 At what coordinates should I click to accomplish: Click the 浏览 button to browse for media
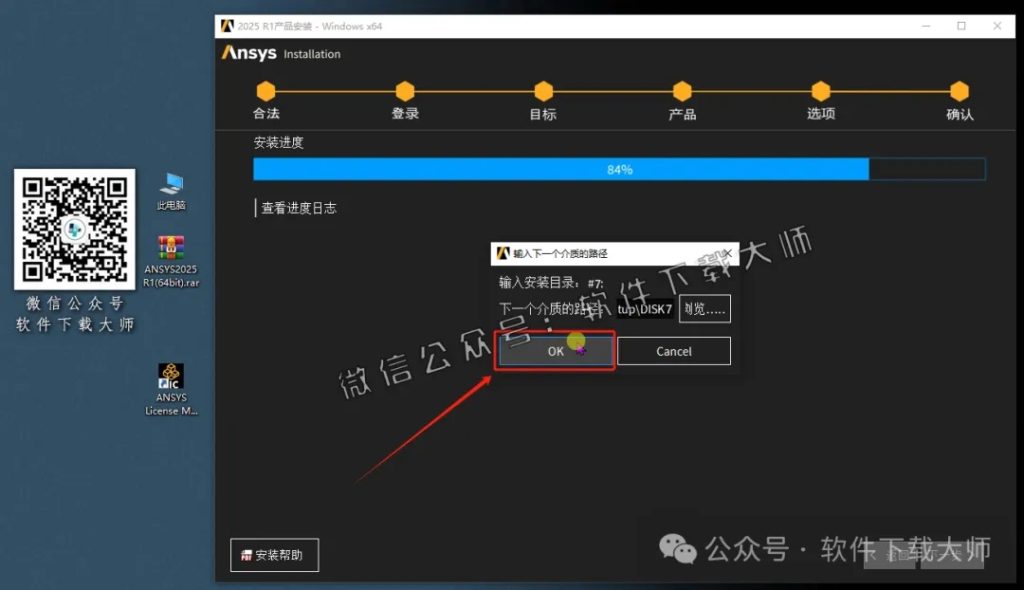pyautogui.click(x=703, y=309)
